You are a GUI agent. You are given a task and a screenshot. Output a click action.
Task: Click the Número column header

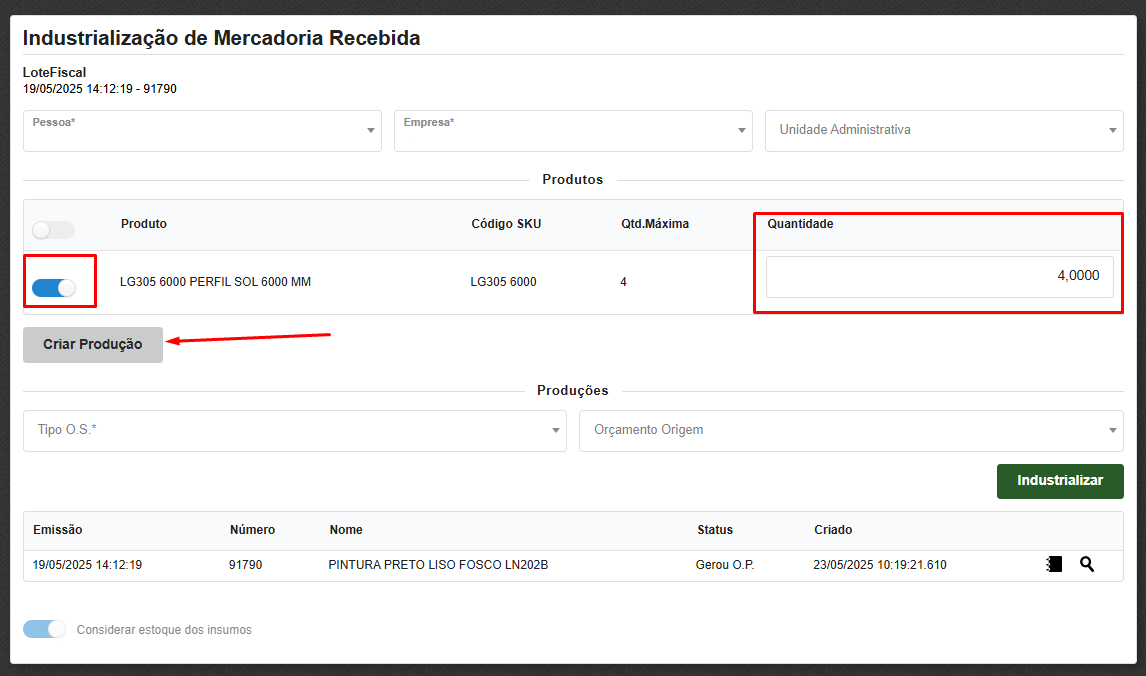[252, 529]
